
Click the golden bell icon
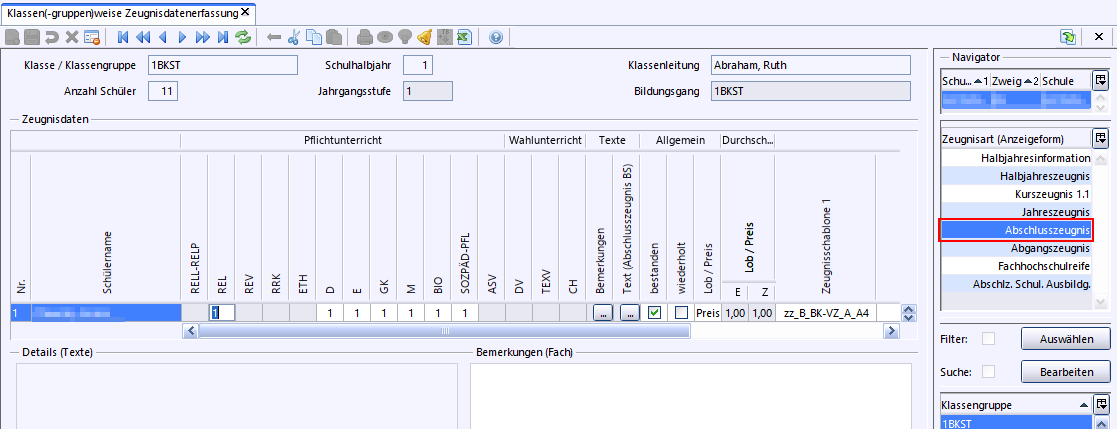(424, 37)
